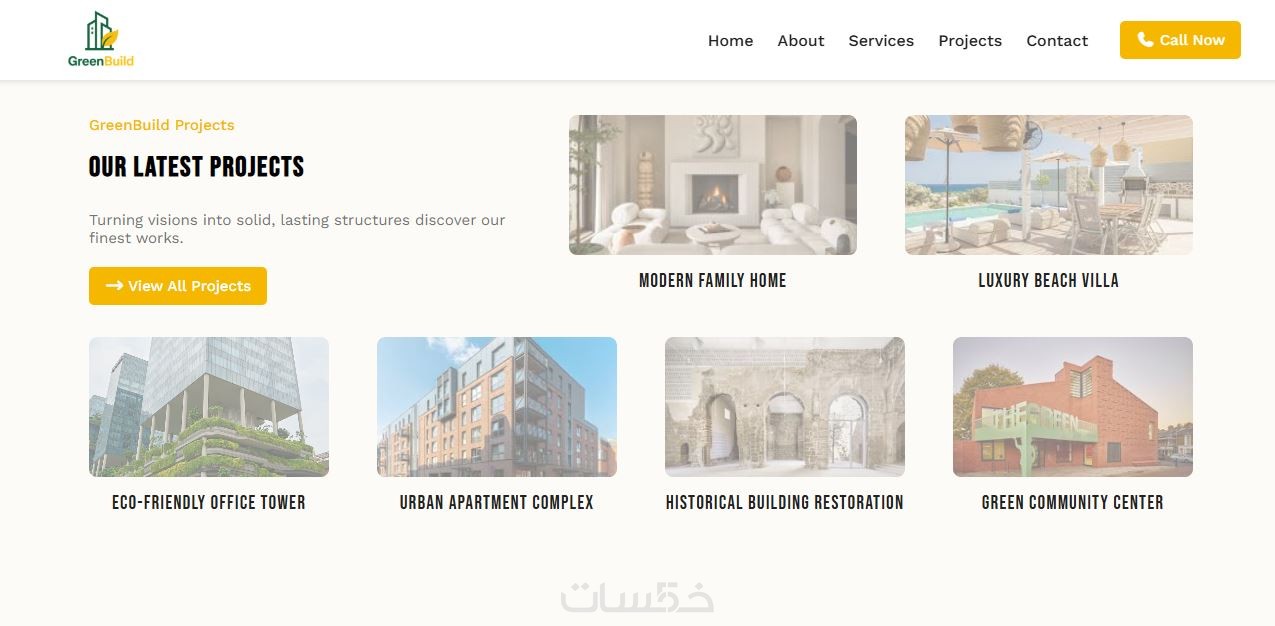
Task: Click the Green Community Center title
Action: (1073, 503)
